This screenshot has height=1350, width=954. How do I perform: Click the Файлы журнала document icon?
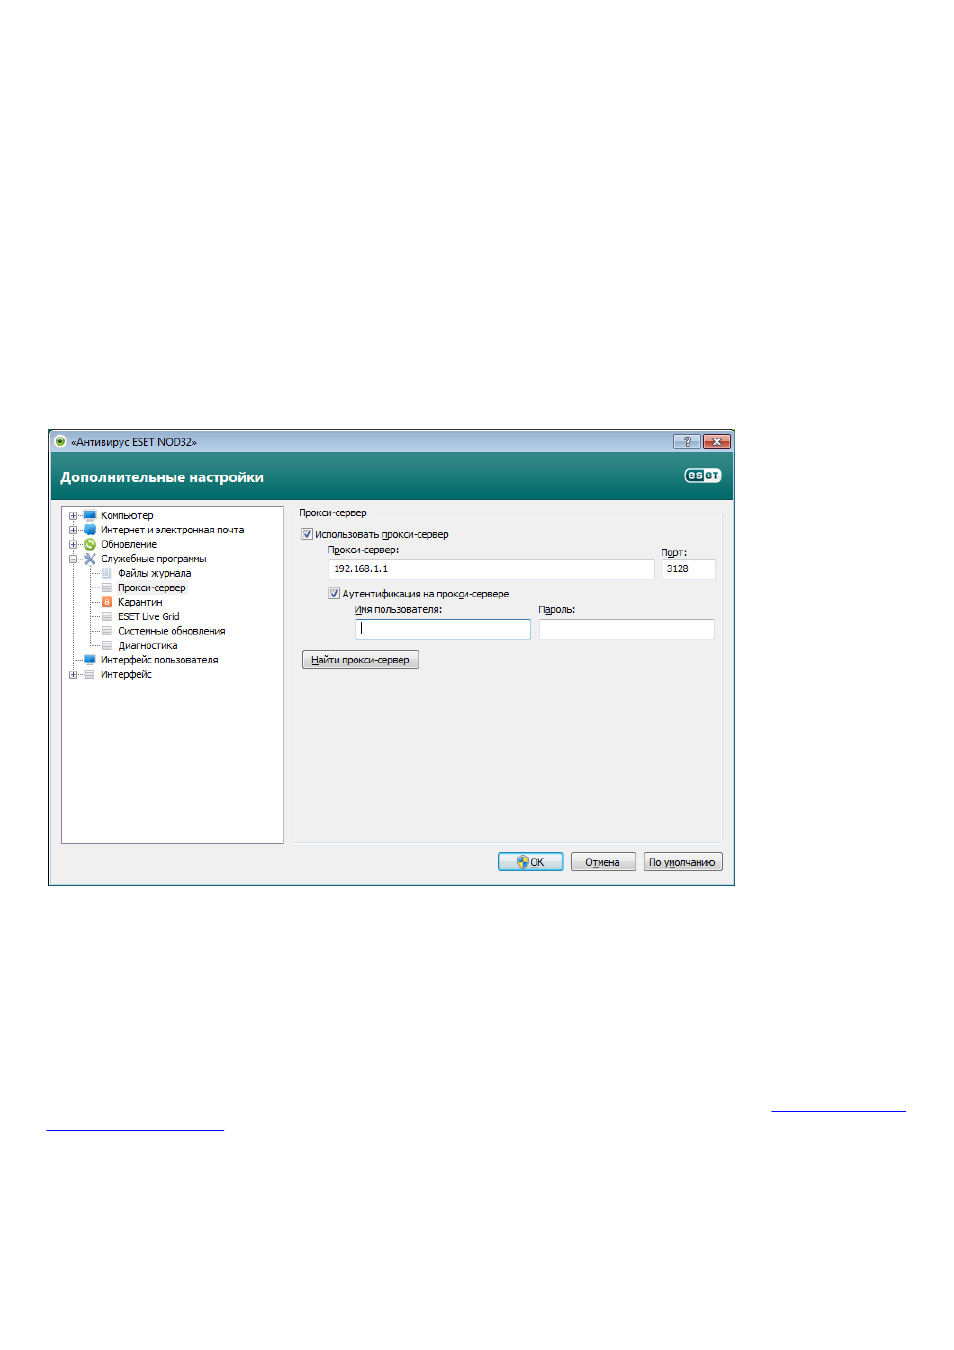pyautogui.click(x=107, y=574)
